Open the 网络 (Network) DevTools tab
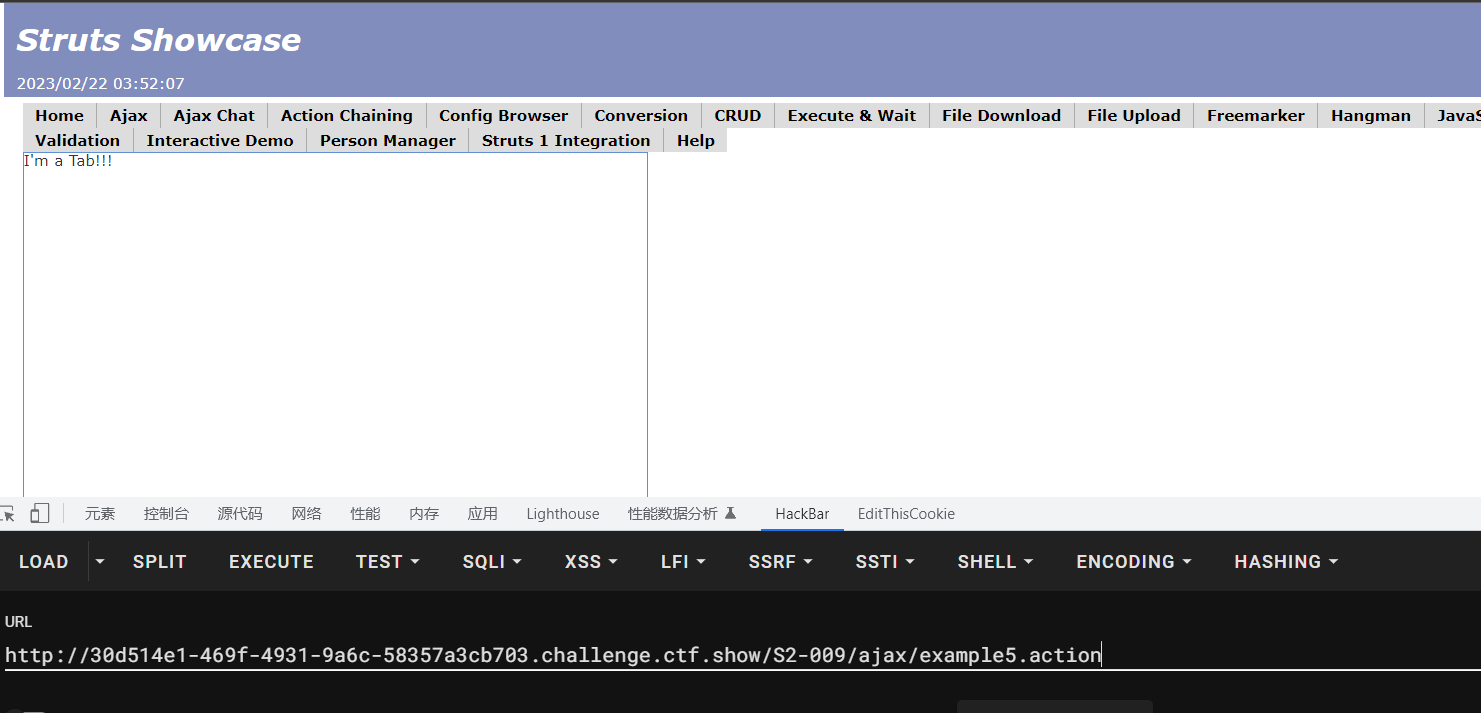The width and height of the screenshot is (1481, 713). pos(306,514)
